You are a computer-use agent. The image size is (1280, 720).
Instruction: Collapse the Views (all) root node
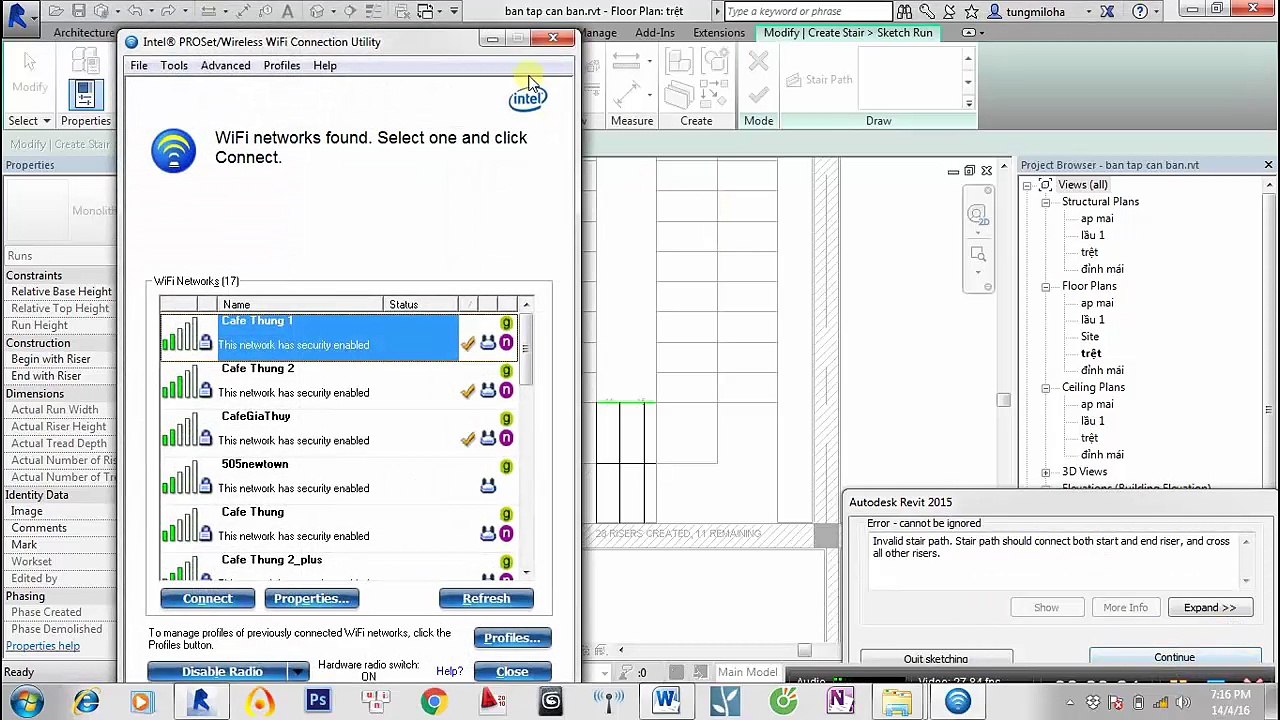[1027, 185]
